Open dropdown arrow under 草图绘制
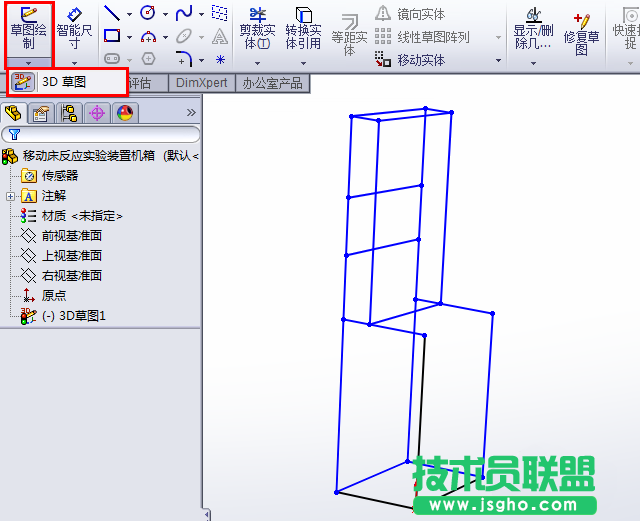640x521 pixels. (29, 63)
